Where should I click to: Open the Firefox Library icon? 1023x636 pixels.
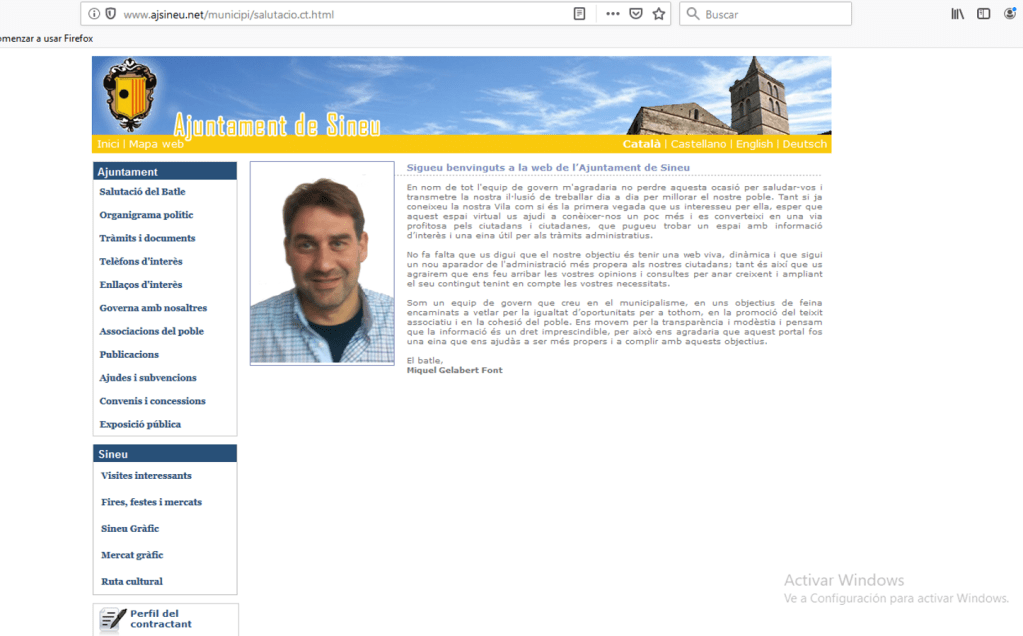click(x=957, y=14)
